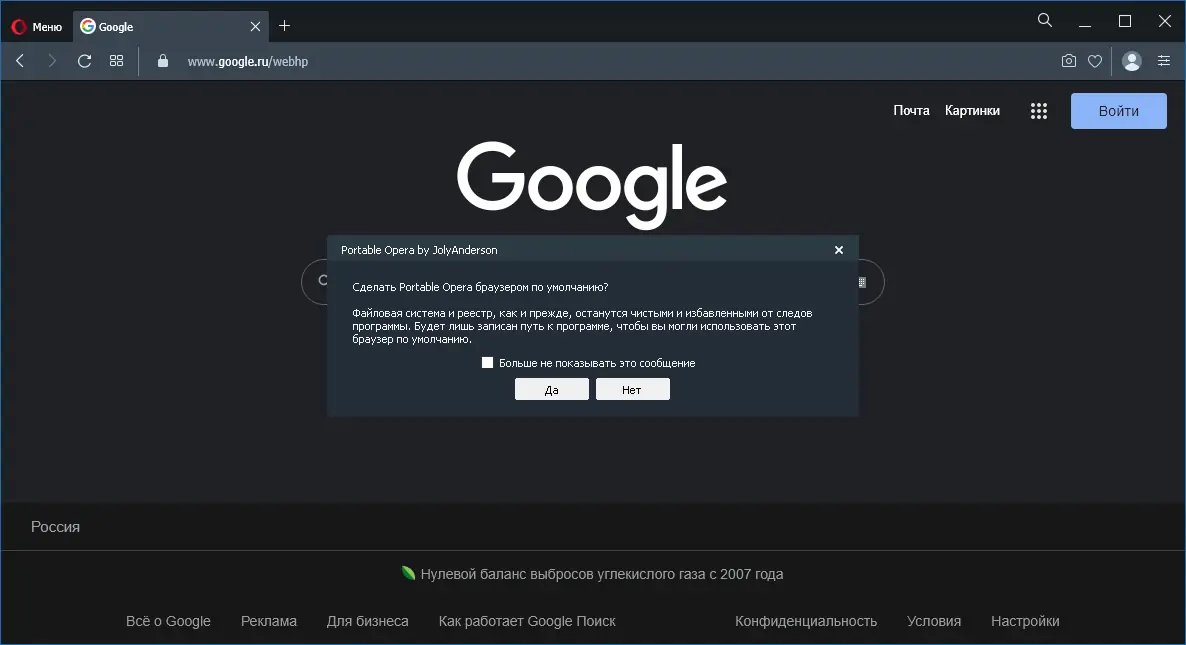Screen dimensions: 1186x645
Task: Click the heart icon to save page
Action: pos(1095,61)
